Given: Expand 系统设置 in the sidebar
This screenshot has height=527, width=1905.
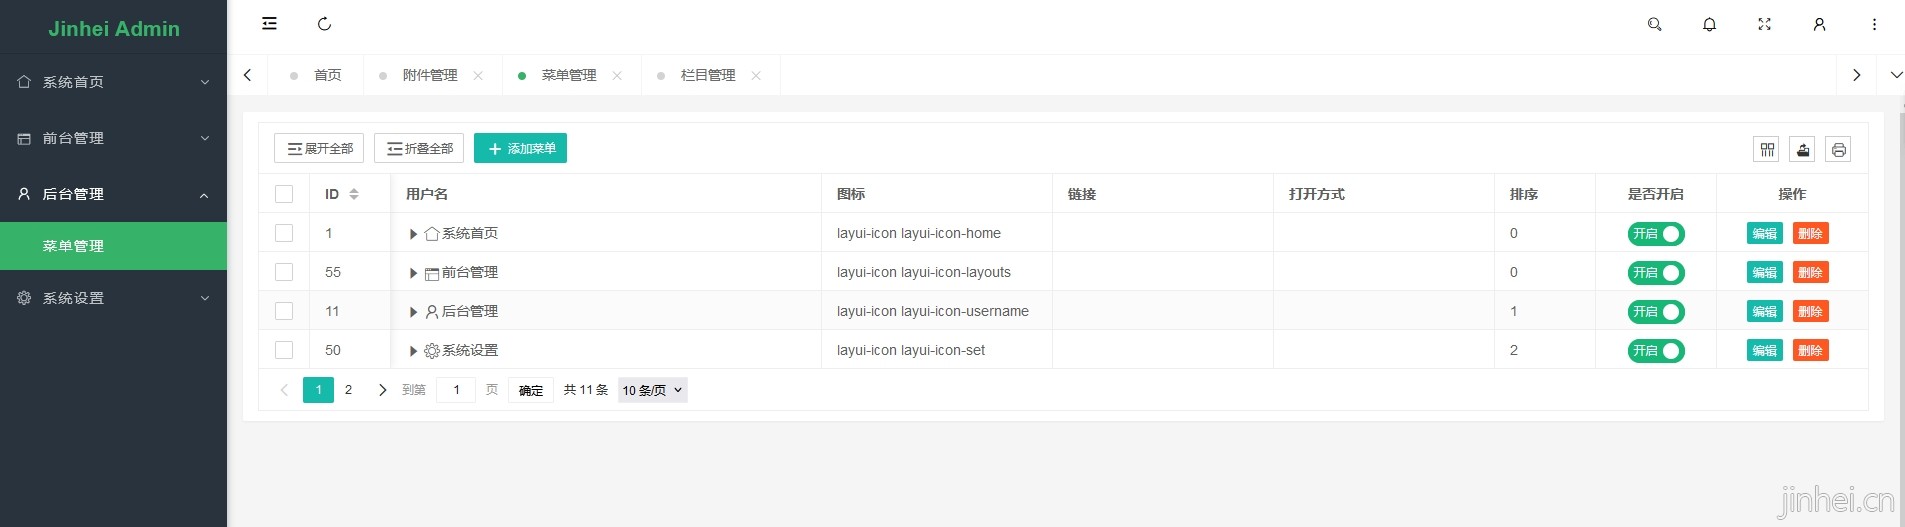Looking at the screenshot, I should [x=113, y=298].
